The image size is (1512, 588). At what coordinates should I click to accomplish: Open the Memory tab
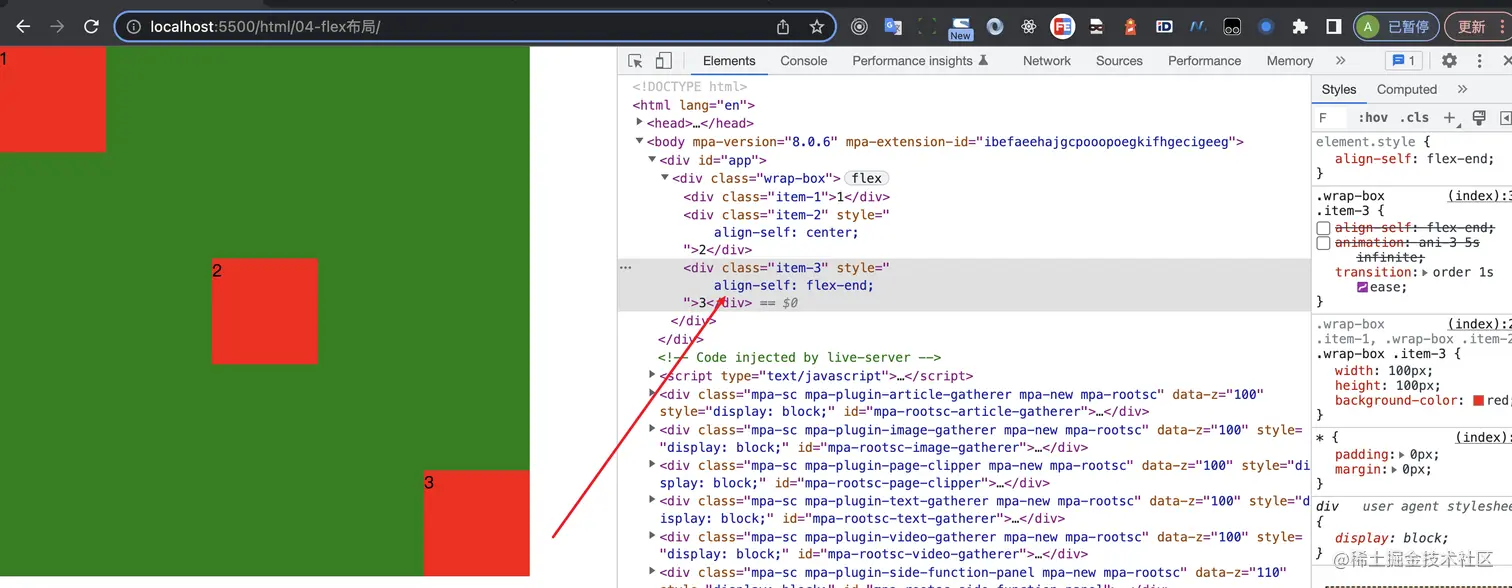pos(1290,61)
